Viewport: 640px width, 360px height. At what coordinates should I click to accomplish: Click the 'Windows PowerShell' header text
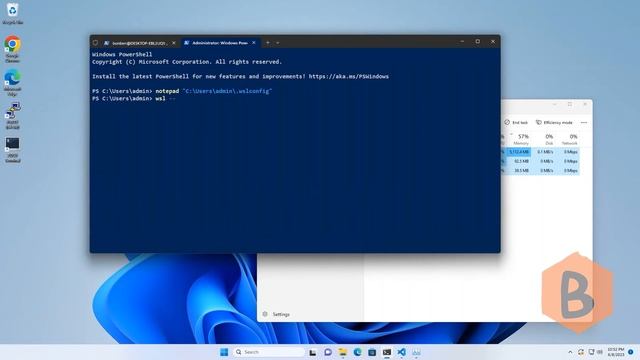(122, 54)
